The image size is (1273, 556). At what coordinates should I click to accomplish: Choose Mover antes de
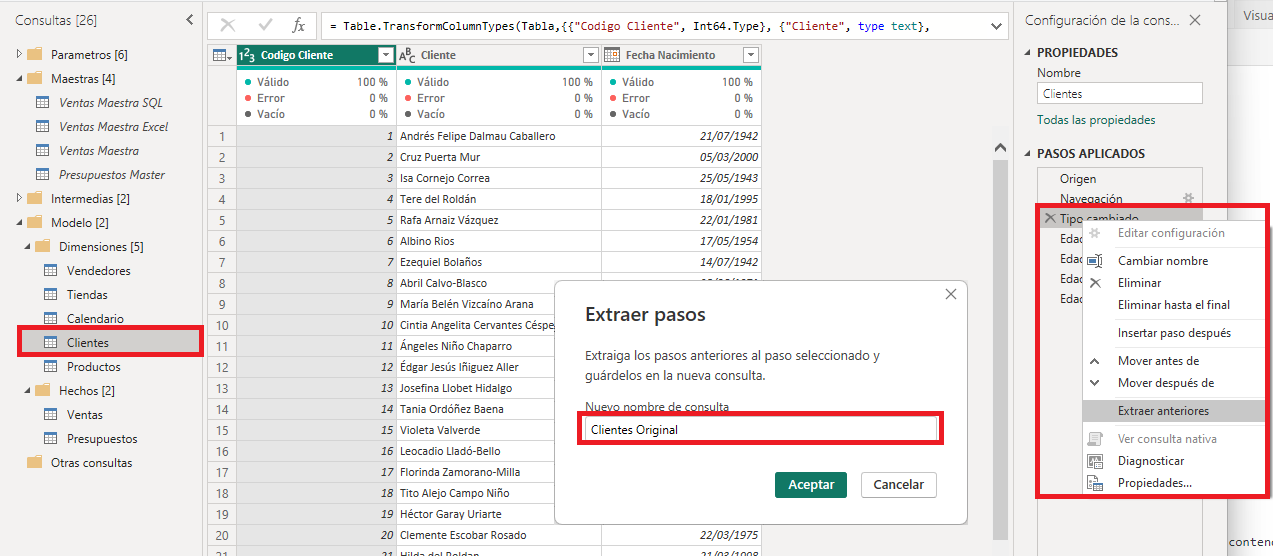(x=1158, y=361)
